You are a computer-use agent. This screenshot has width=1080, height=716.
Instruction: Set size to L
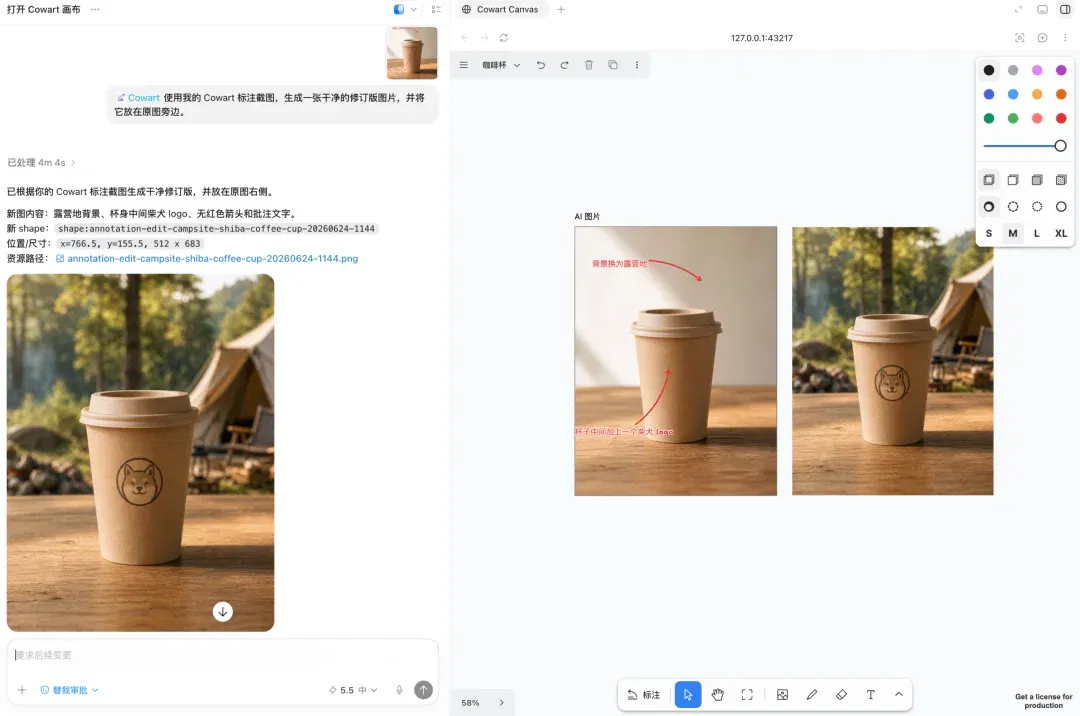pos(1037,233)
